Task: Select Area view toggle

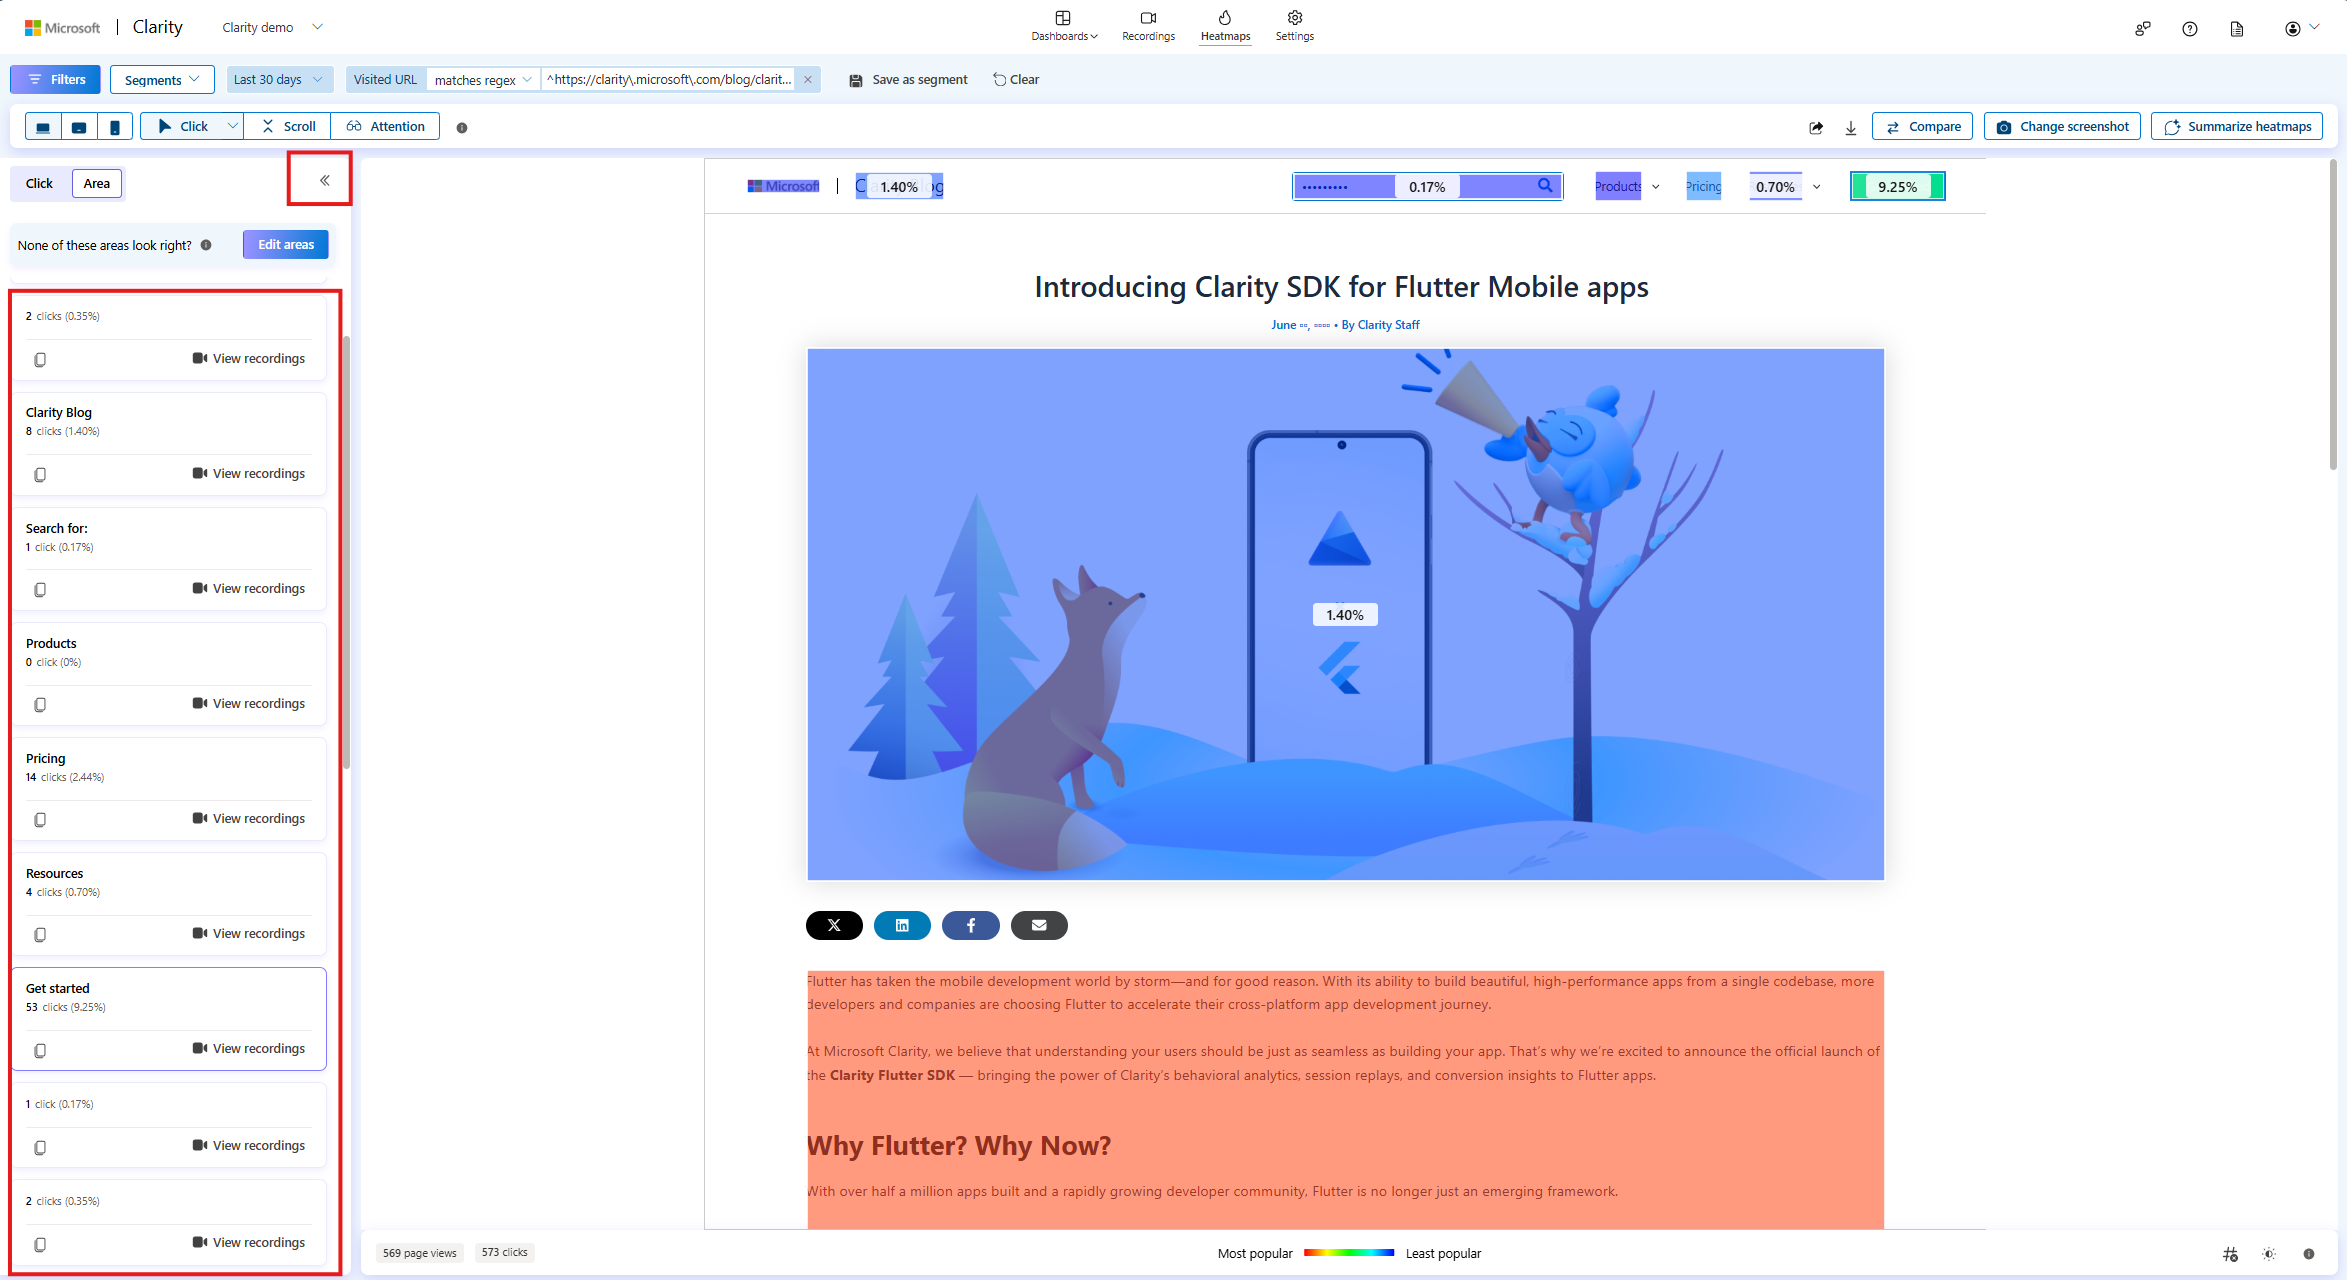Action: [x=97, y=183]
